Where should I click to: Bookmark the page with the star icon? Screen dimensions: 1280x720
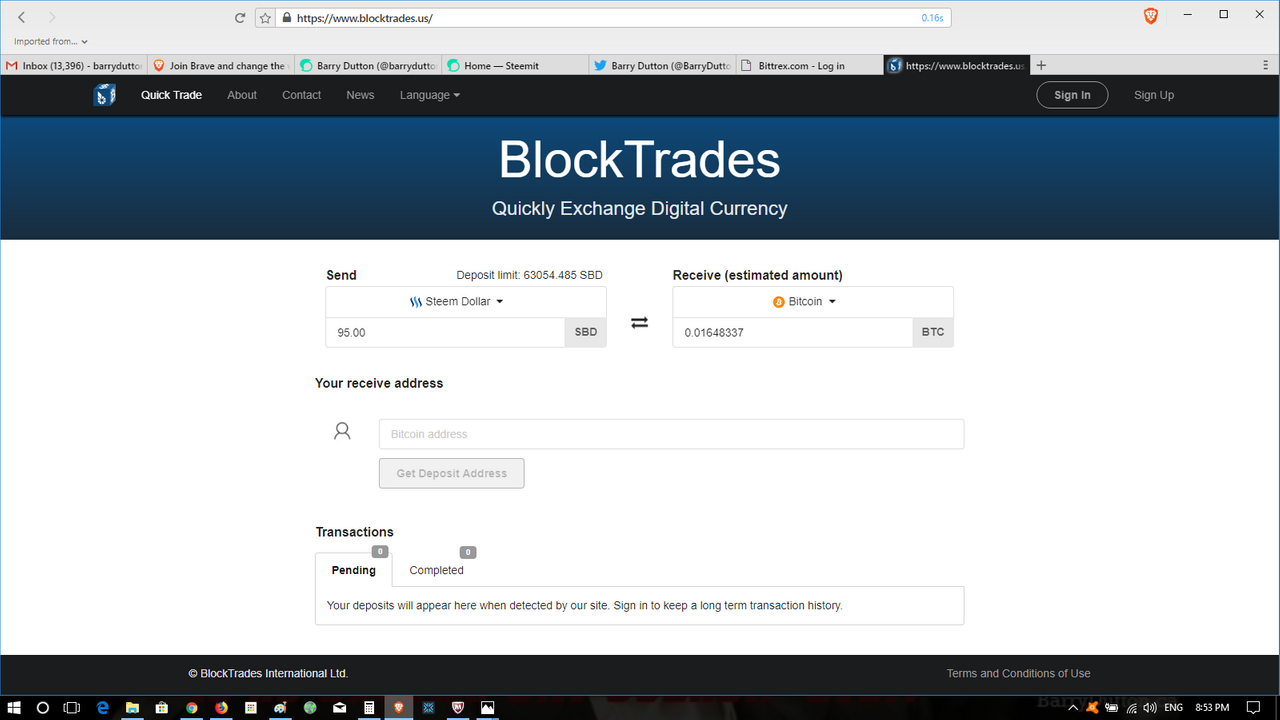(265, 18)
